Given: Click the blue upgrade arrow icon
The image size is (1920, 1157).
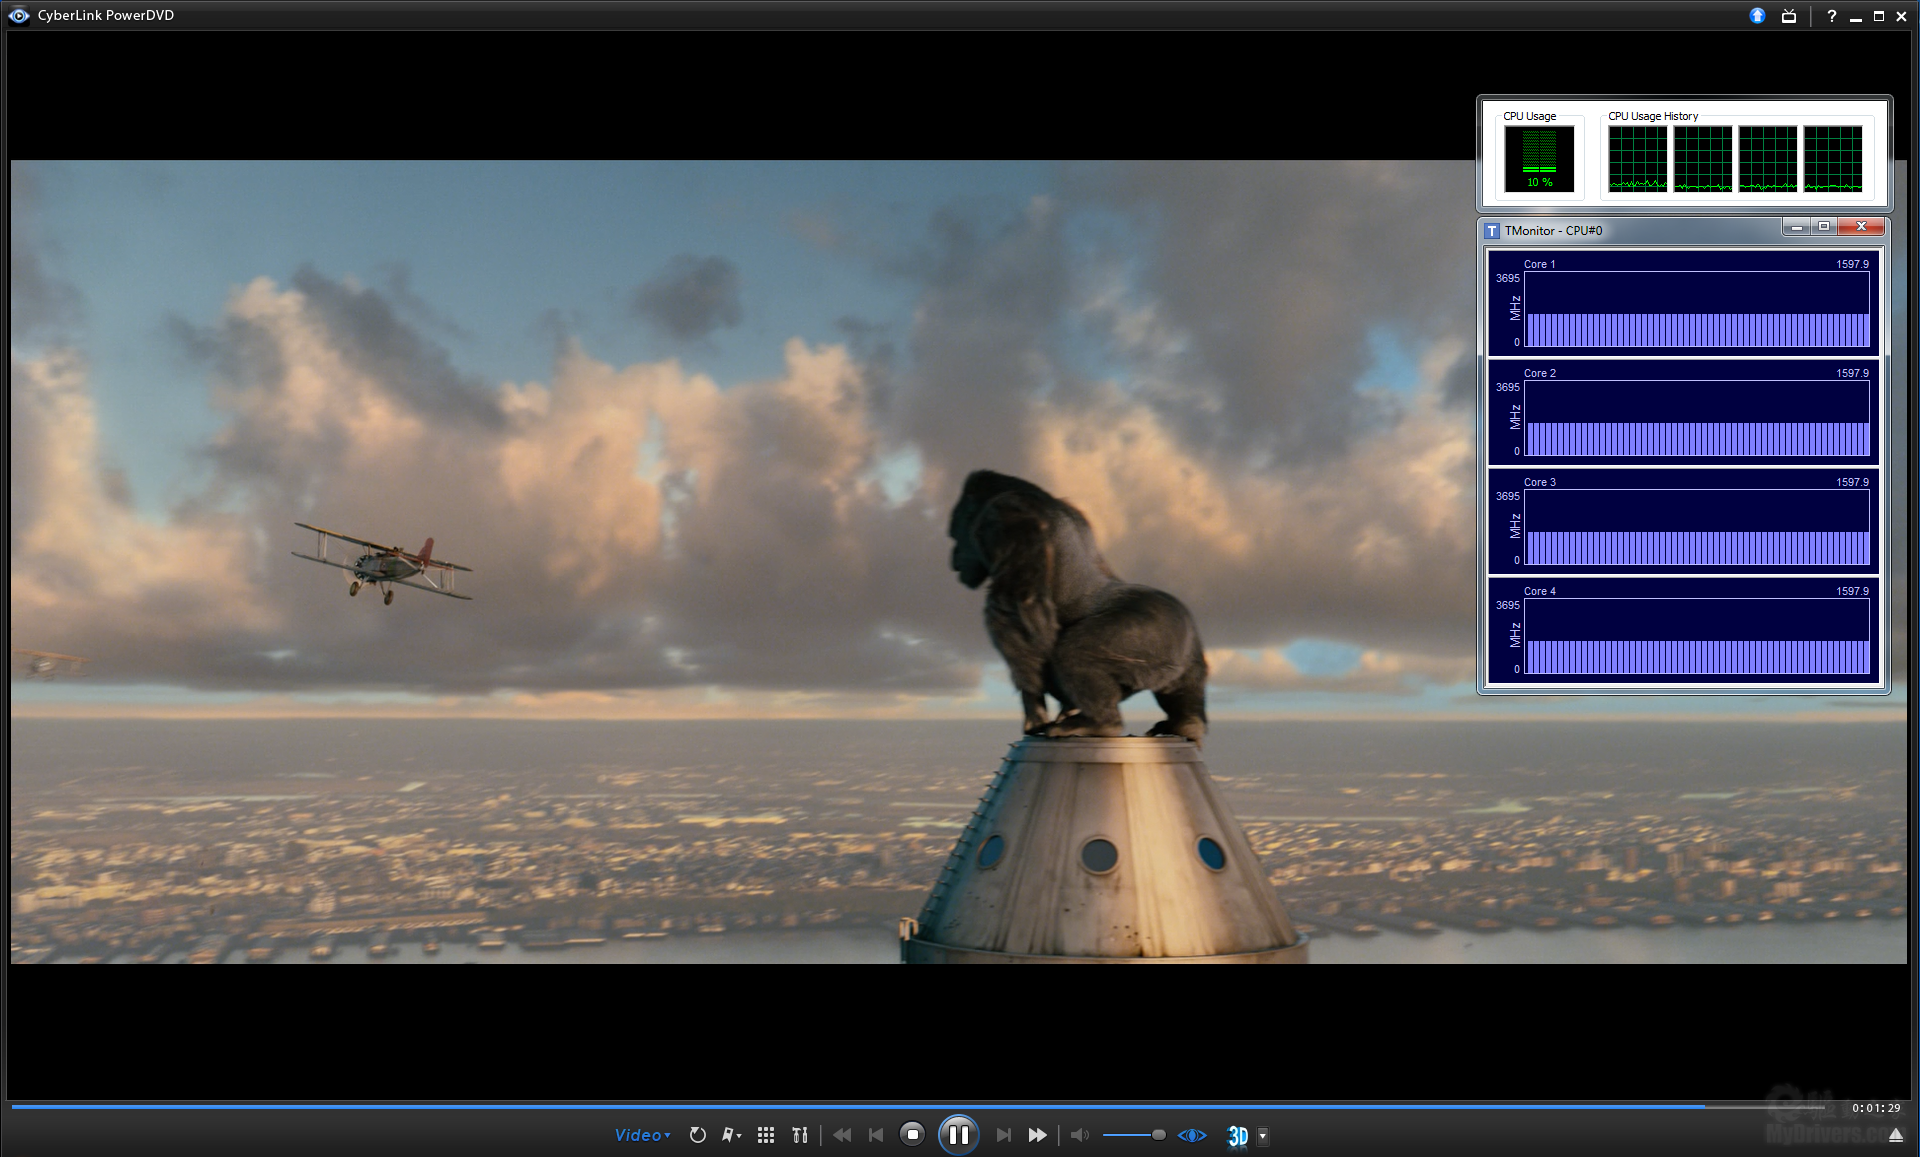Looking at the screenshot, I should [1757, 16].
